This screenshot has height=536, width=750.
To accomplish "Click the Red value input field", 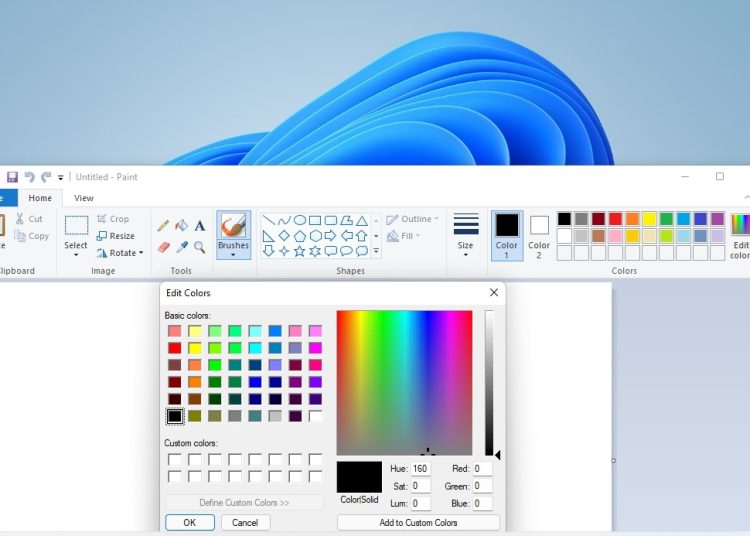I will coord(483,469).
